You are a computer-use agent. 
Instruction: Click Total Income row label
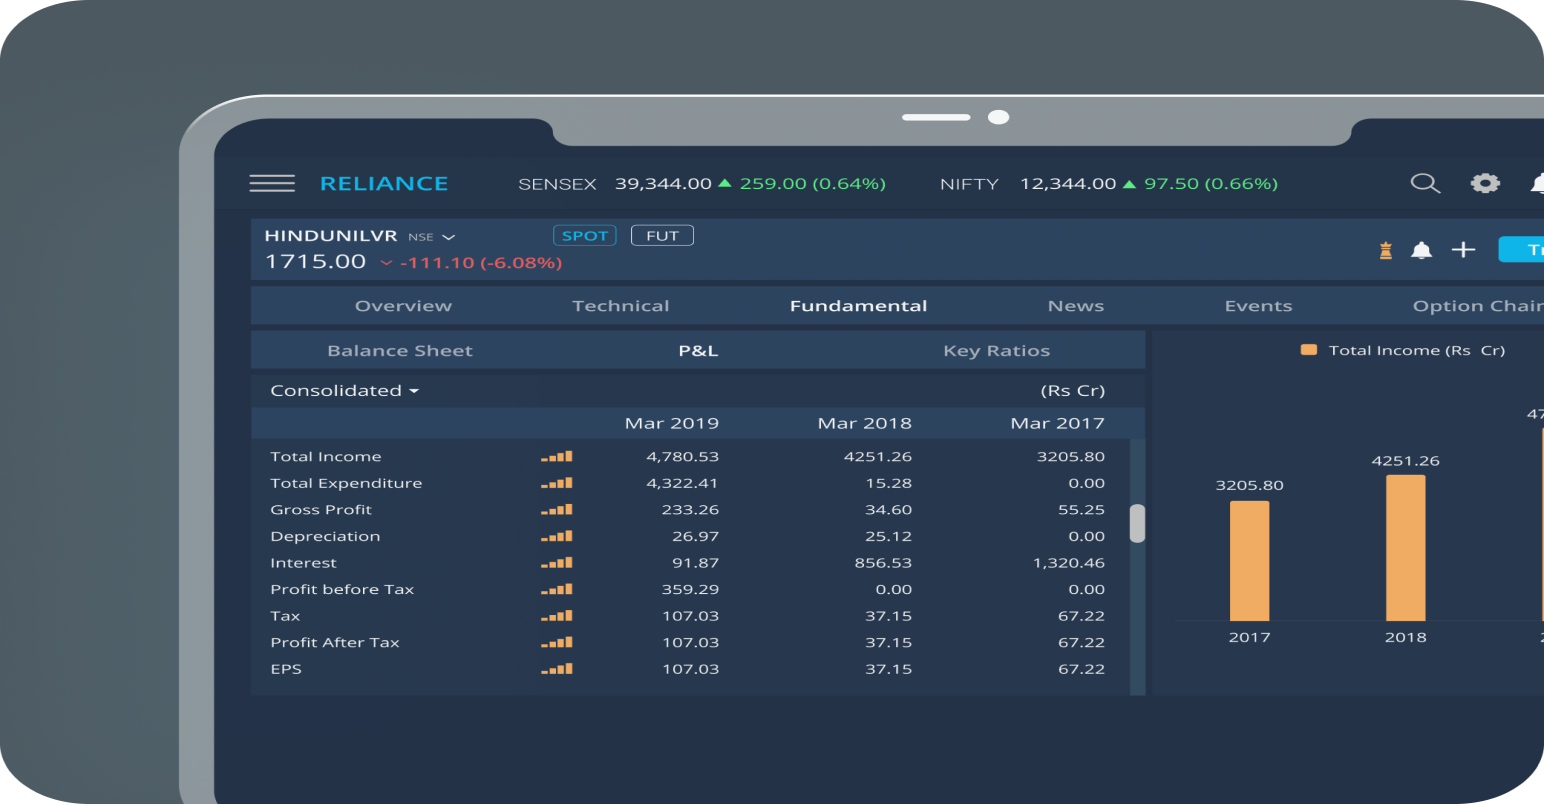tap(326, 457)
